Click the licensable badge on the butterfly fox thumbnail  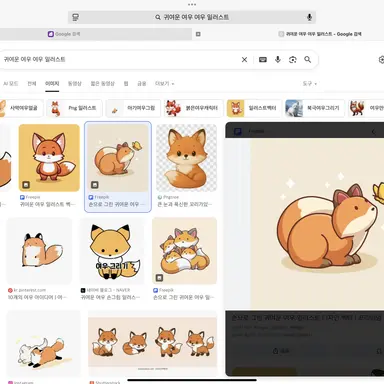coord(95,184)
